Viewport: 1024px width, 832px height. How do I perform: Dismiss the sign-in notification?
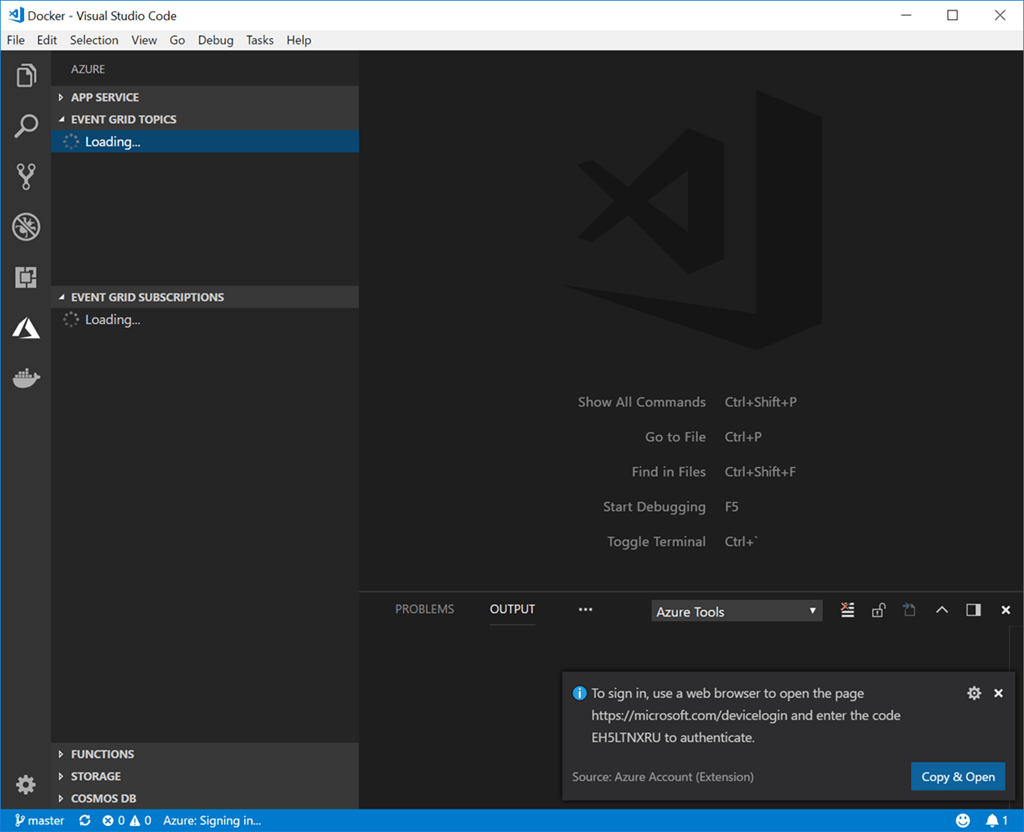[998, 693]
